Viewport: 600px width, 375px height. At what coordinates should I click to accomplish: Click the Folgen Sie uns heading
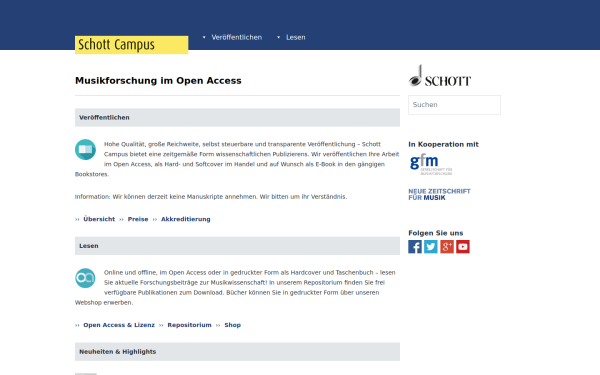[x=435, y=233]
